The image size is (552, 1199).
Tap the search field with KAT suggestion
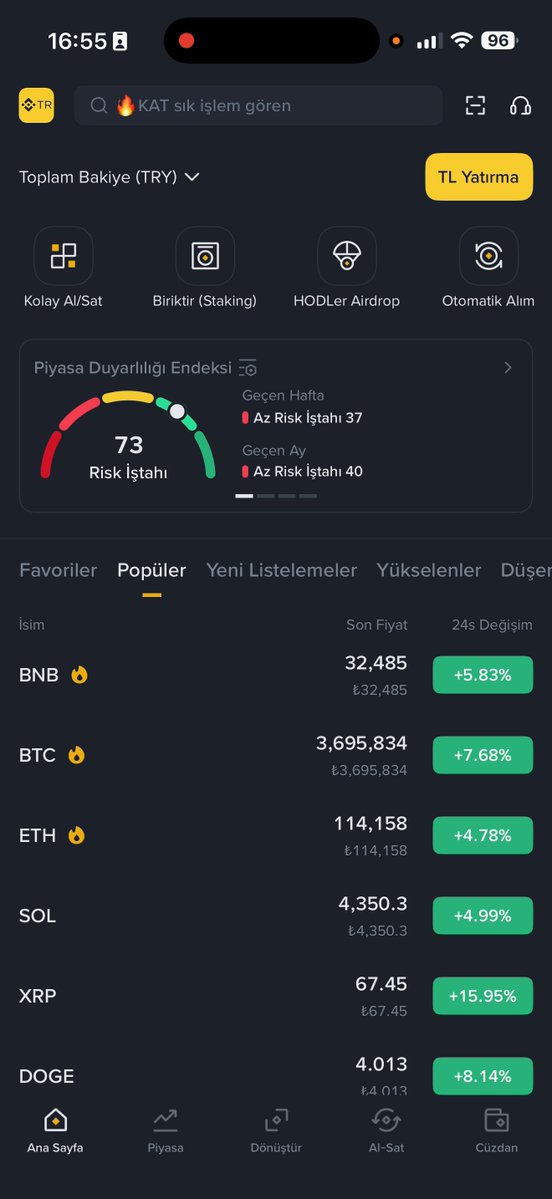(258, 106)
